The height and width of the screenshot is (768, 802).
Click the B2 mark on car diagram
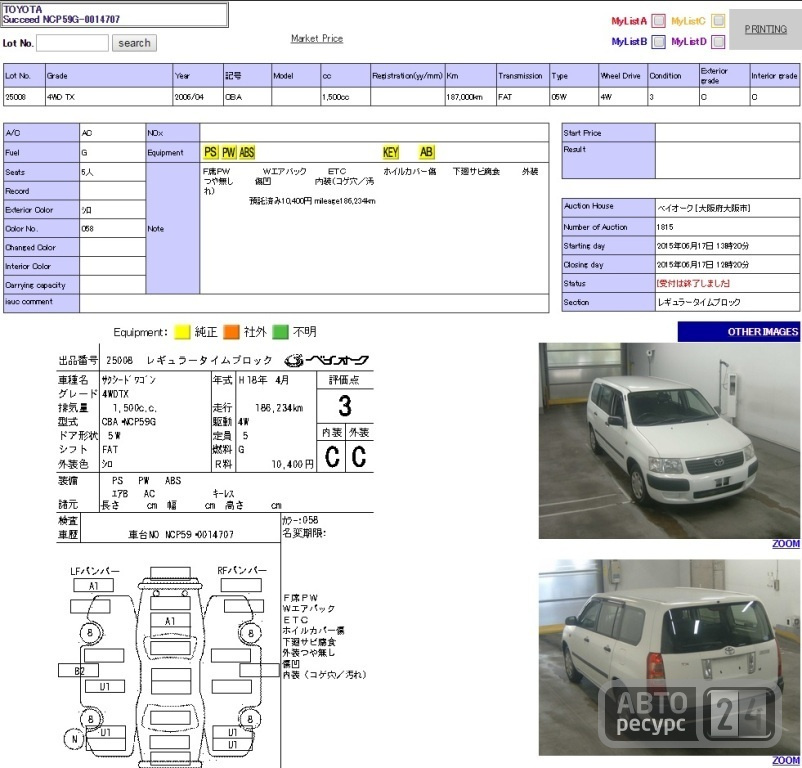coord(79,670)
